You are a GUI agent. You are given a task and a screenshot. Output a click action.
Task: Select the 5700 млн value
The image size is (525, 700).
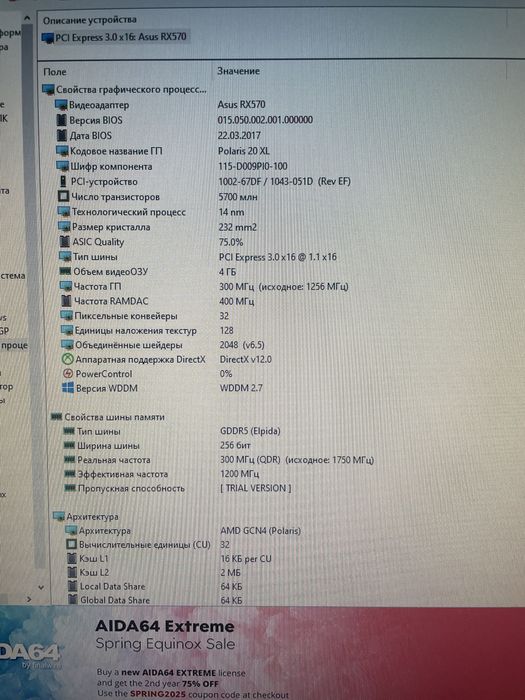(x=238, y=197)
